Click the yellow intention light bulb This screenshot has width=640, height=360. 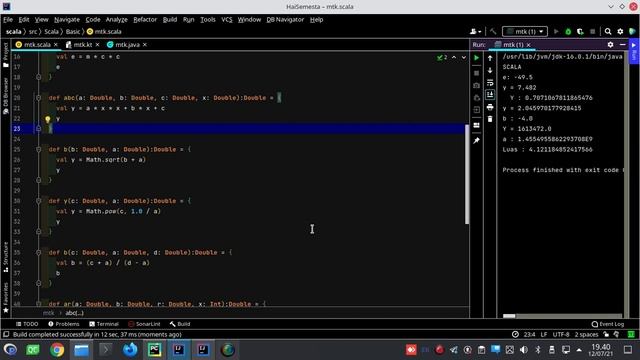coord(48,119)
